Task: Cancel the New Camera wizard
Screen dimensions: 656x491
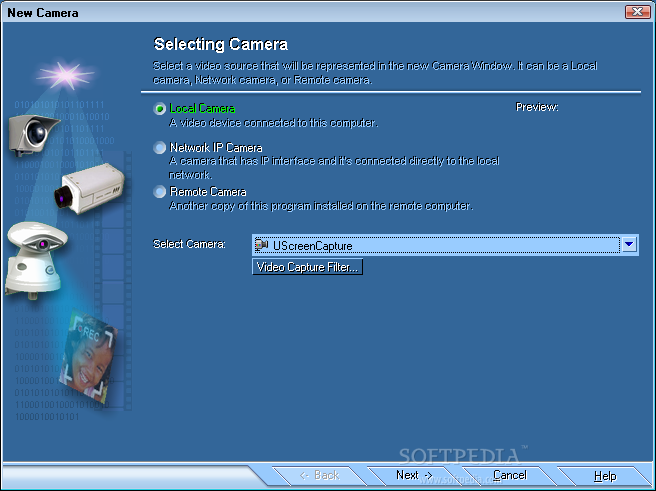Action: pos(509,476)
